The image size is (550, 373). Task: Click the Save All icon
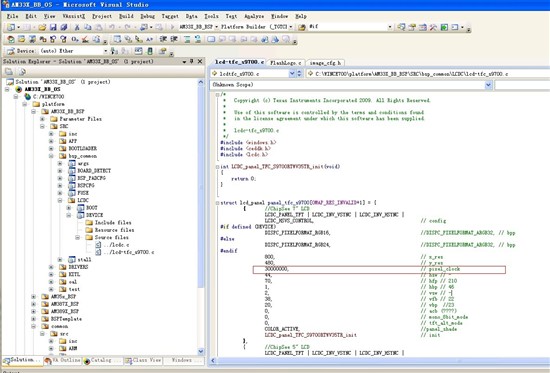(64, 27)
